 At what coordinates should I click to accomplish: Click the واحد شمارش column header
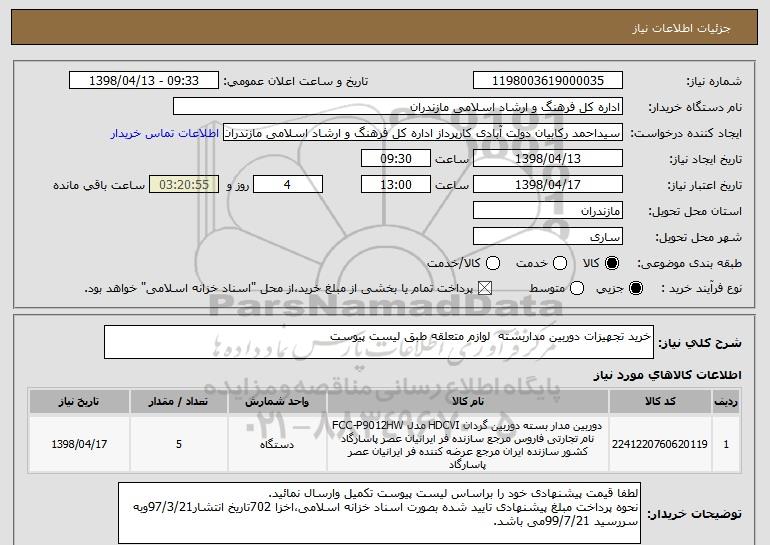277,402
